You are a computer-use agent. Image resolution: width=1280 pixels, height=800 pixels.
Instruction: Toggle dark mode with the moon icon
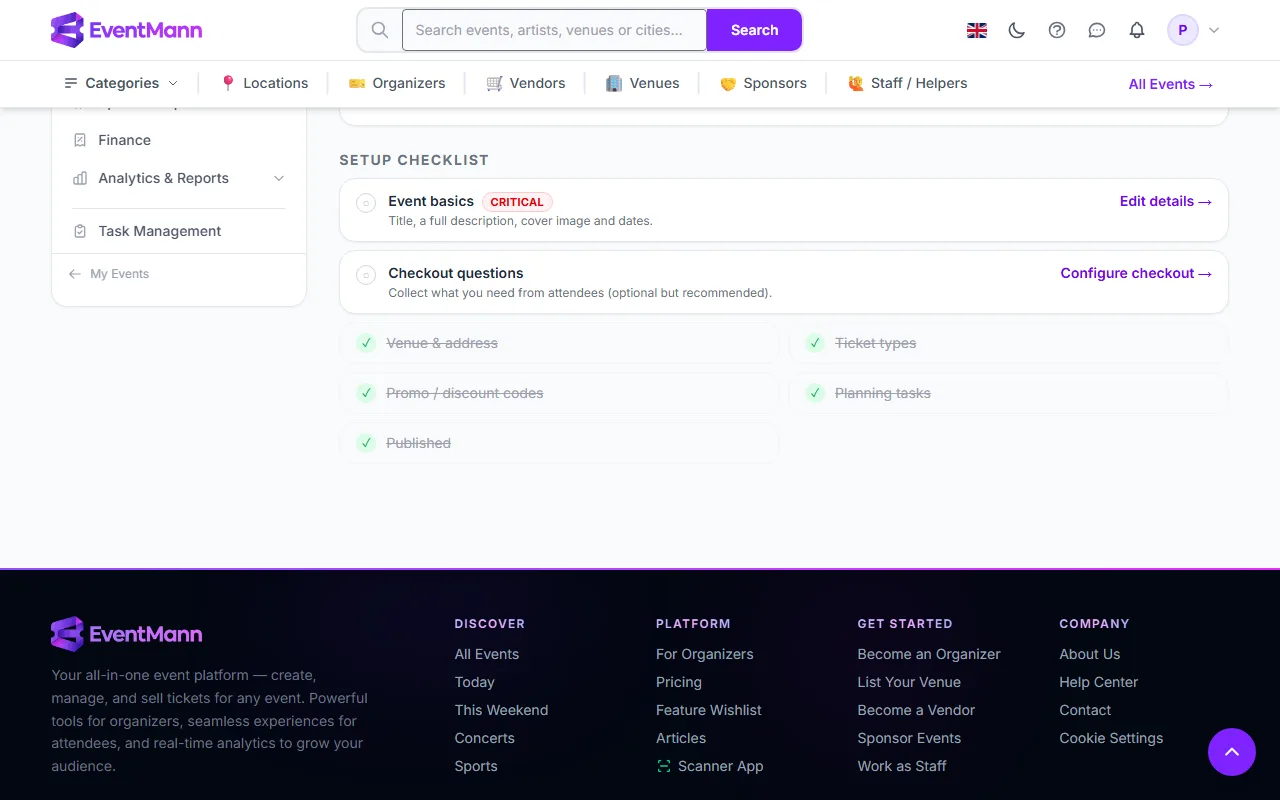coord(1017,30)
